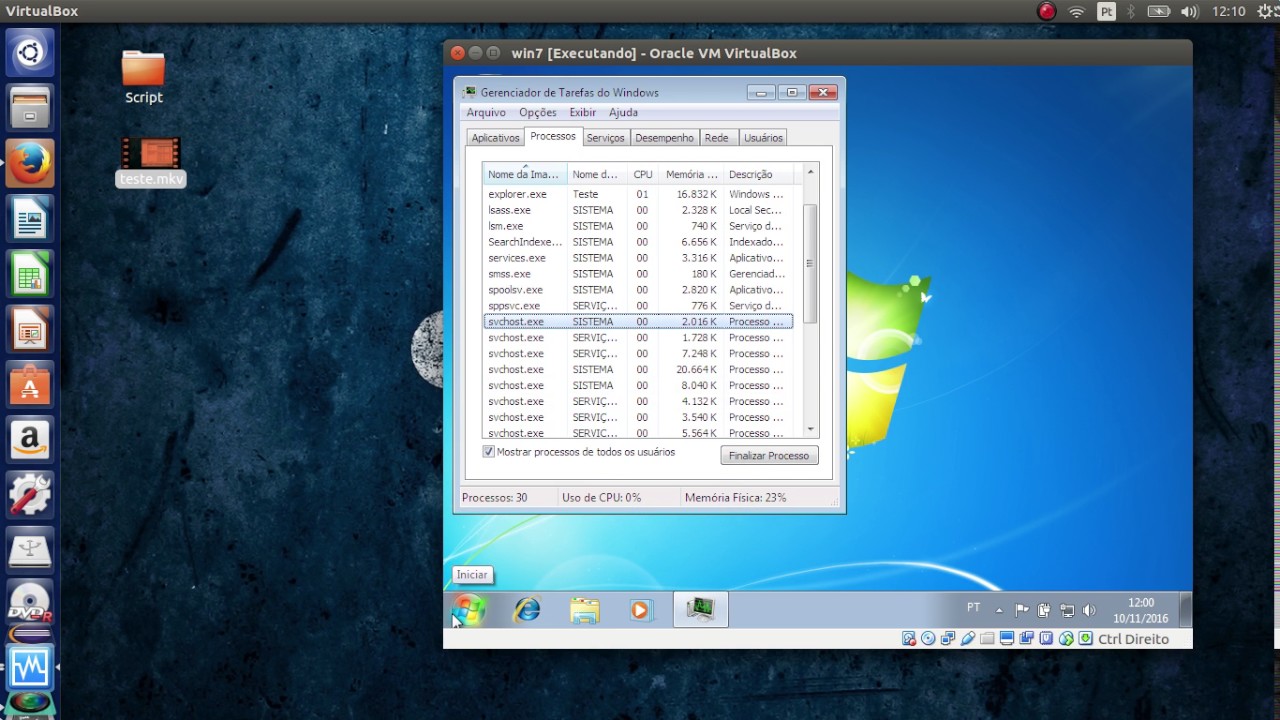Open Ubuntu Dash search from launcher

pos(30,52)
